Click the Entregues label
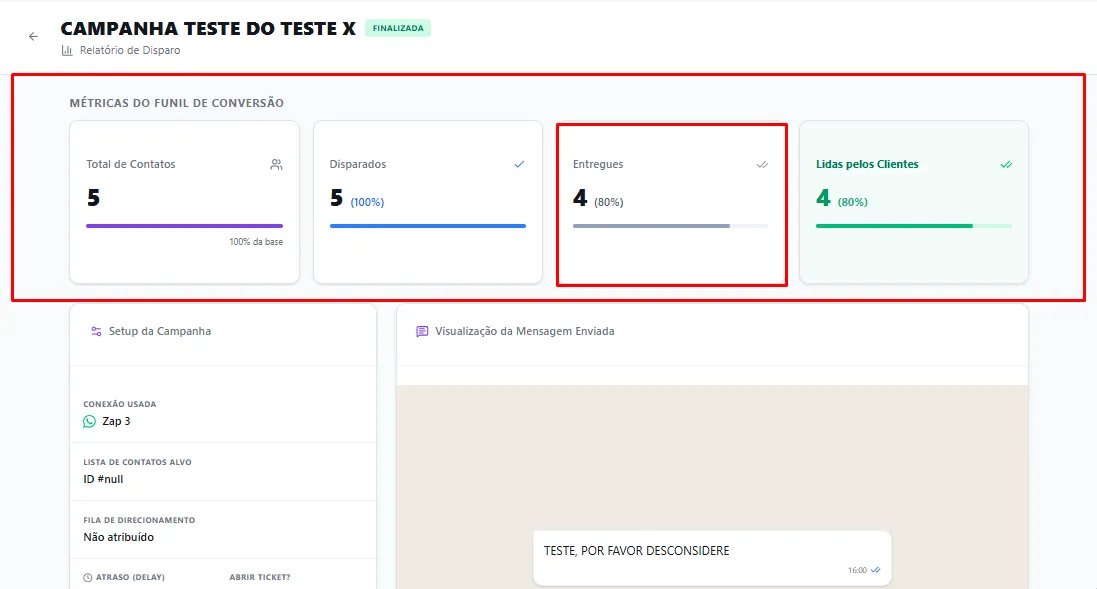 pyautogui.click(x=598, y=164)
